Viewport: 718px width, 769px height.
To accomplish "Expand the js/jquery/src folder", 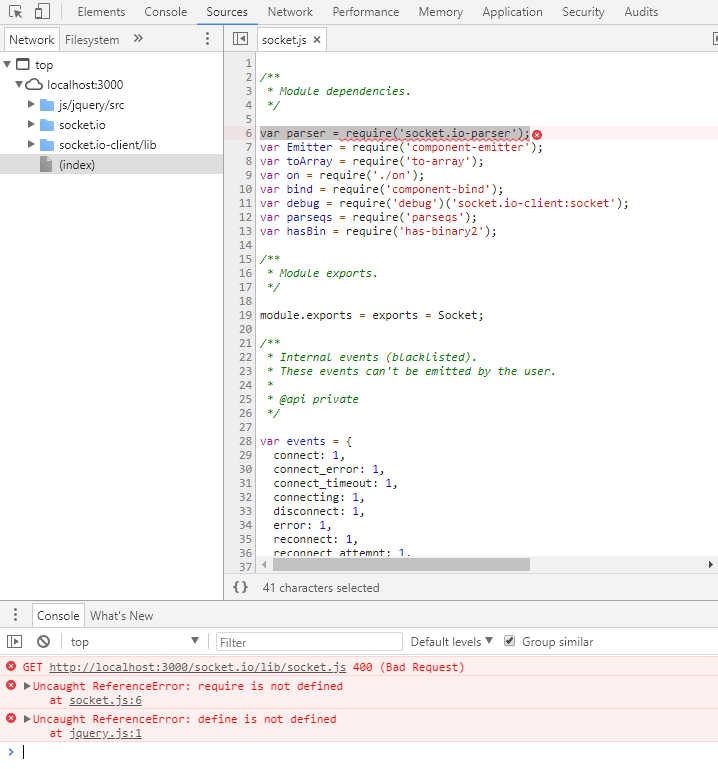I will coord(31,104).
